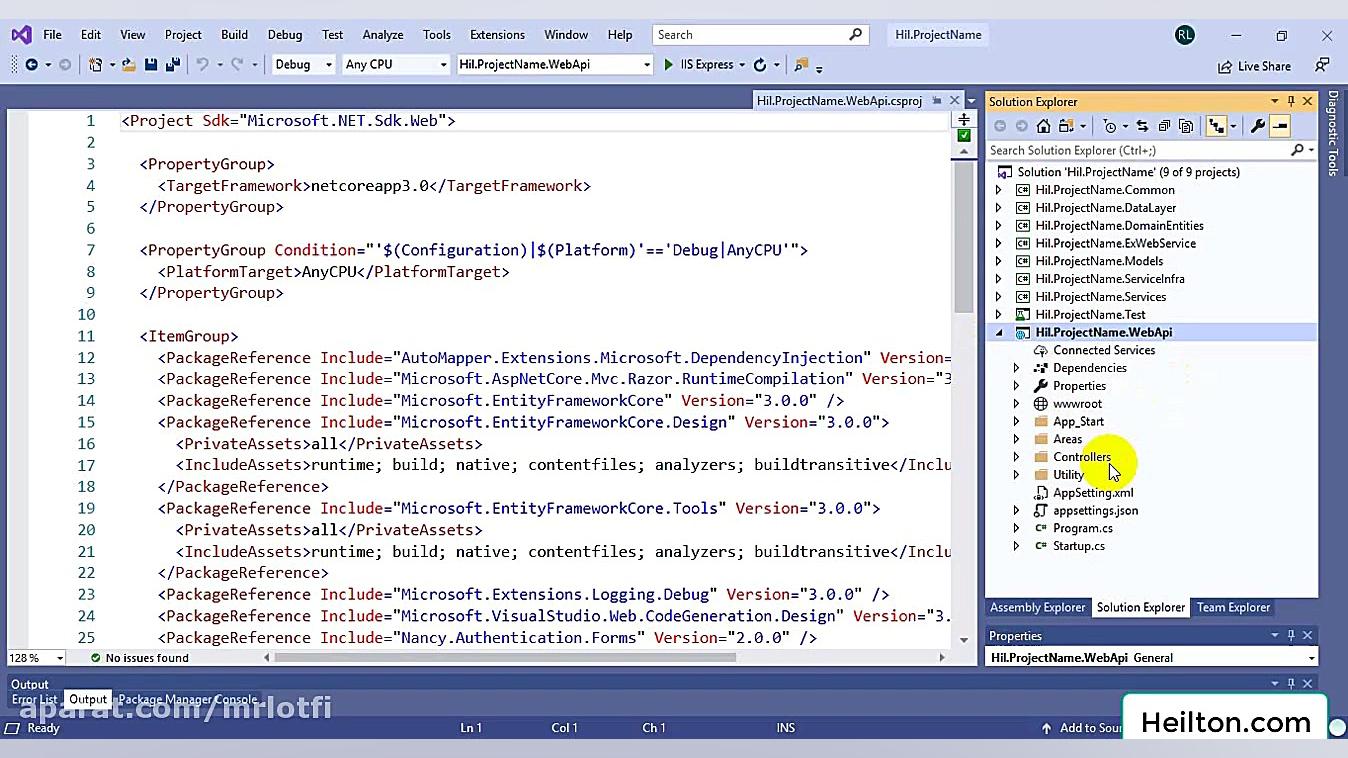Click the New Project toolbar icon
The height and width of the screenshot is (758, 1348).
pos(95,65)
